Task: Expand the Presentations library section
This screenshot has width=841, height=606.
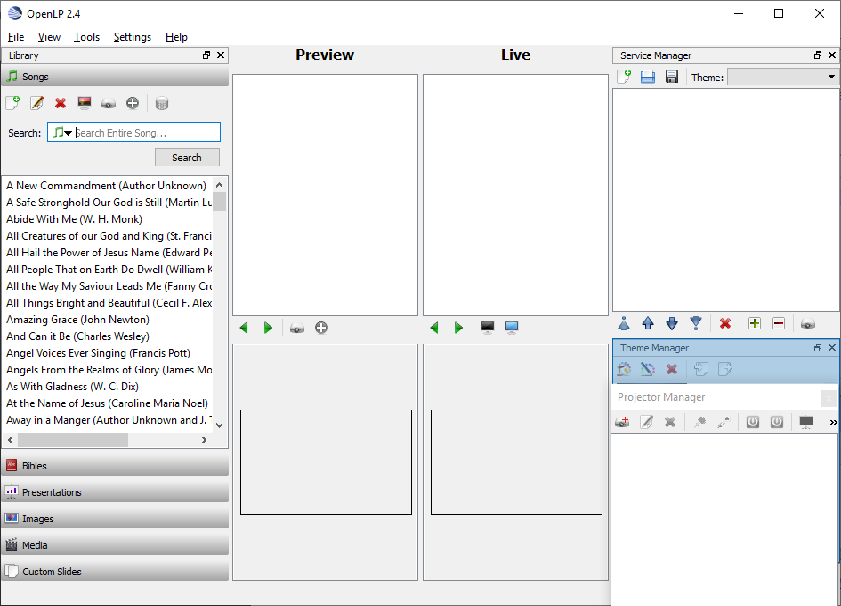Action: pyautogui.click(x=115, y=492)
